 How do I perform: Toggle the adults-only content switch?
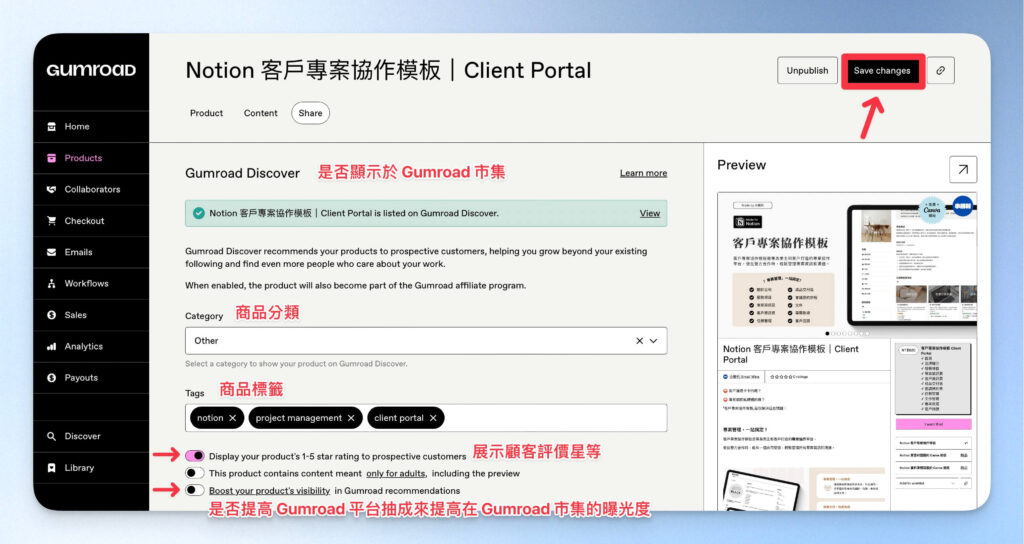[195, 473]
